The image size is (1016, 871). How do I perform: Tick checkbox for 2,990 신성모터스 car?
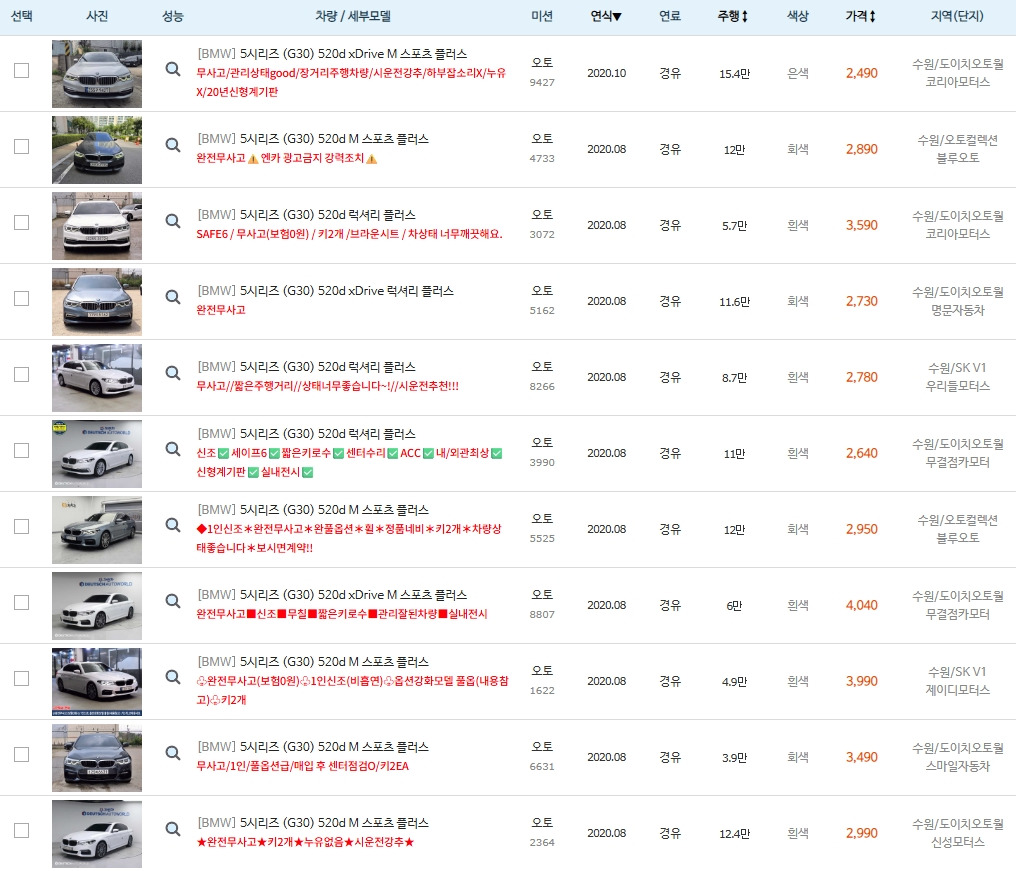[x=21, y=830]
